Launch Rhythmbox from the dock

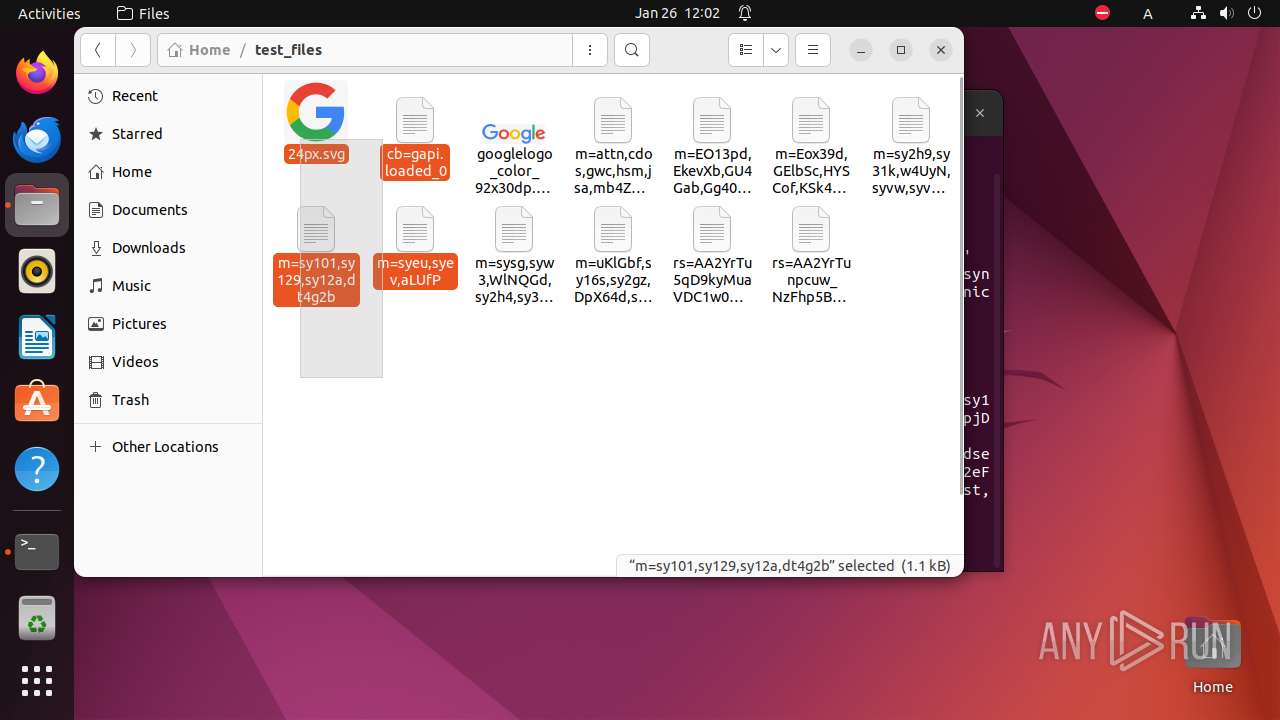pos(37,271)
